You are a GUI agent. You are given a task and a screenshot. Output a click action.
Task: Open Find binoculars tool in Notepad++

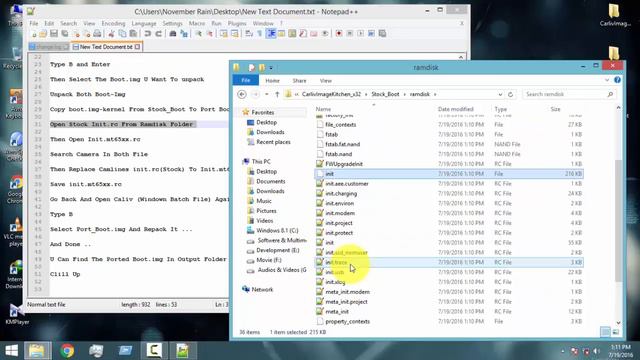173,33
